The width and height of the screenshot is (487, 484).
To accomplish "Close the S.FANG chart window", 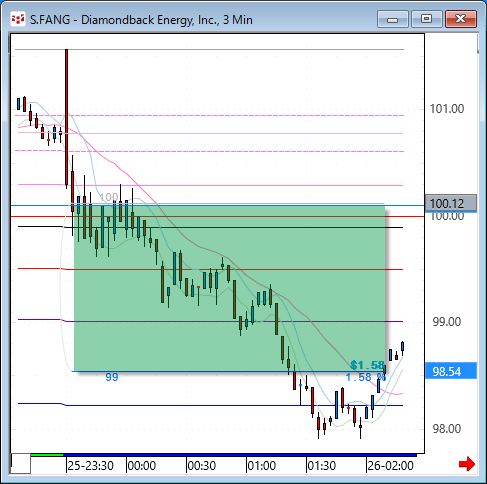I will [x=461, y=19].
